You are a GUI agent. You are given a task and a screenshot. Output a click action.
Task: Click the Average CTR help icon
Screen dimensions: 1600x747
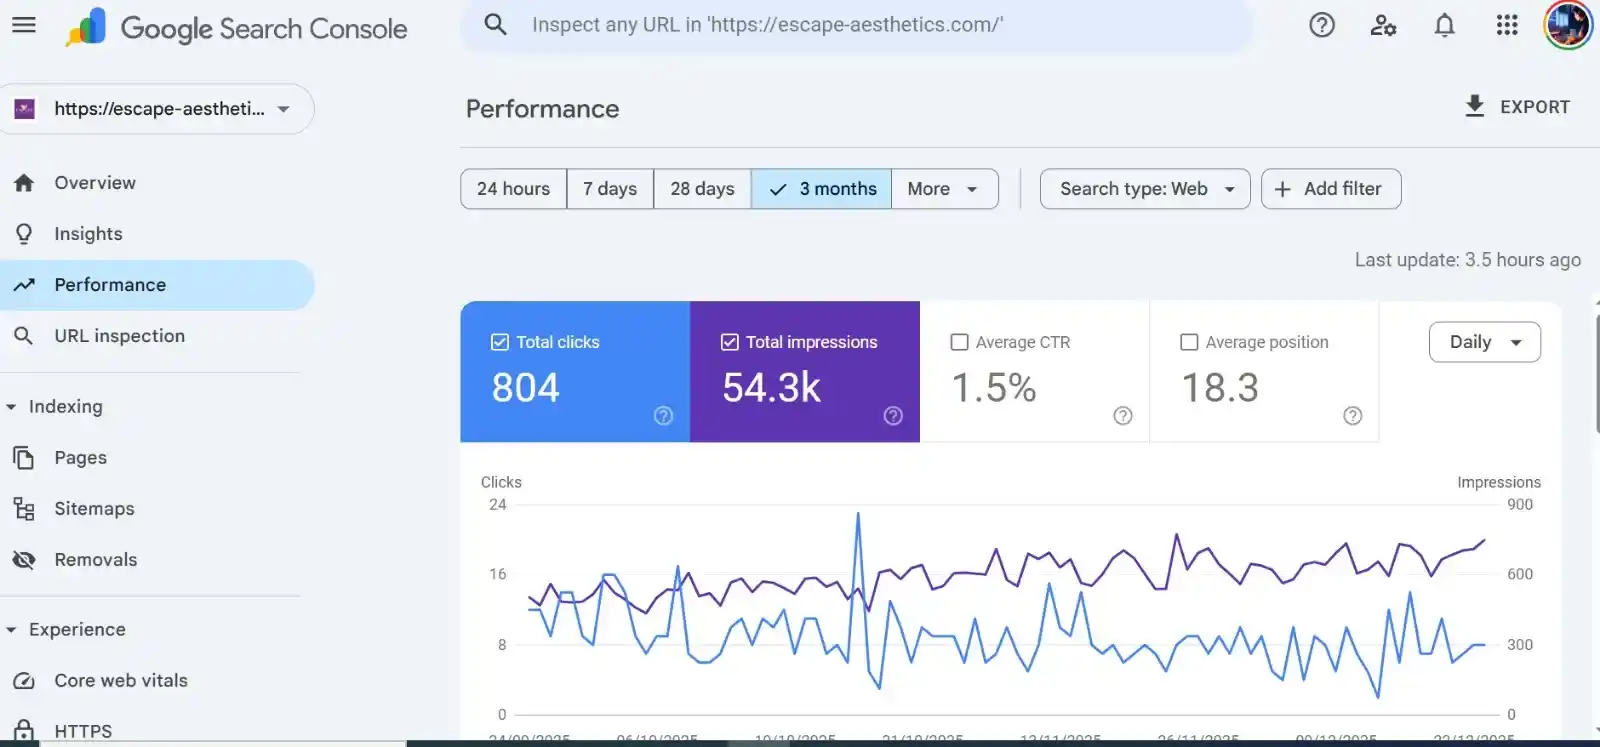(x=1123, y=416)
